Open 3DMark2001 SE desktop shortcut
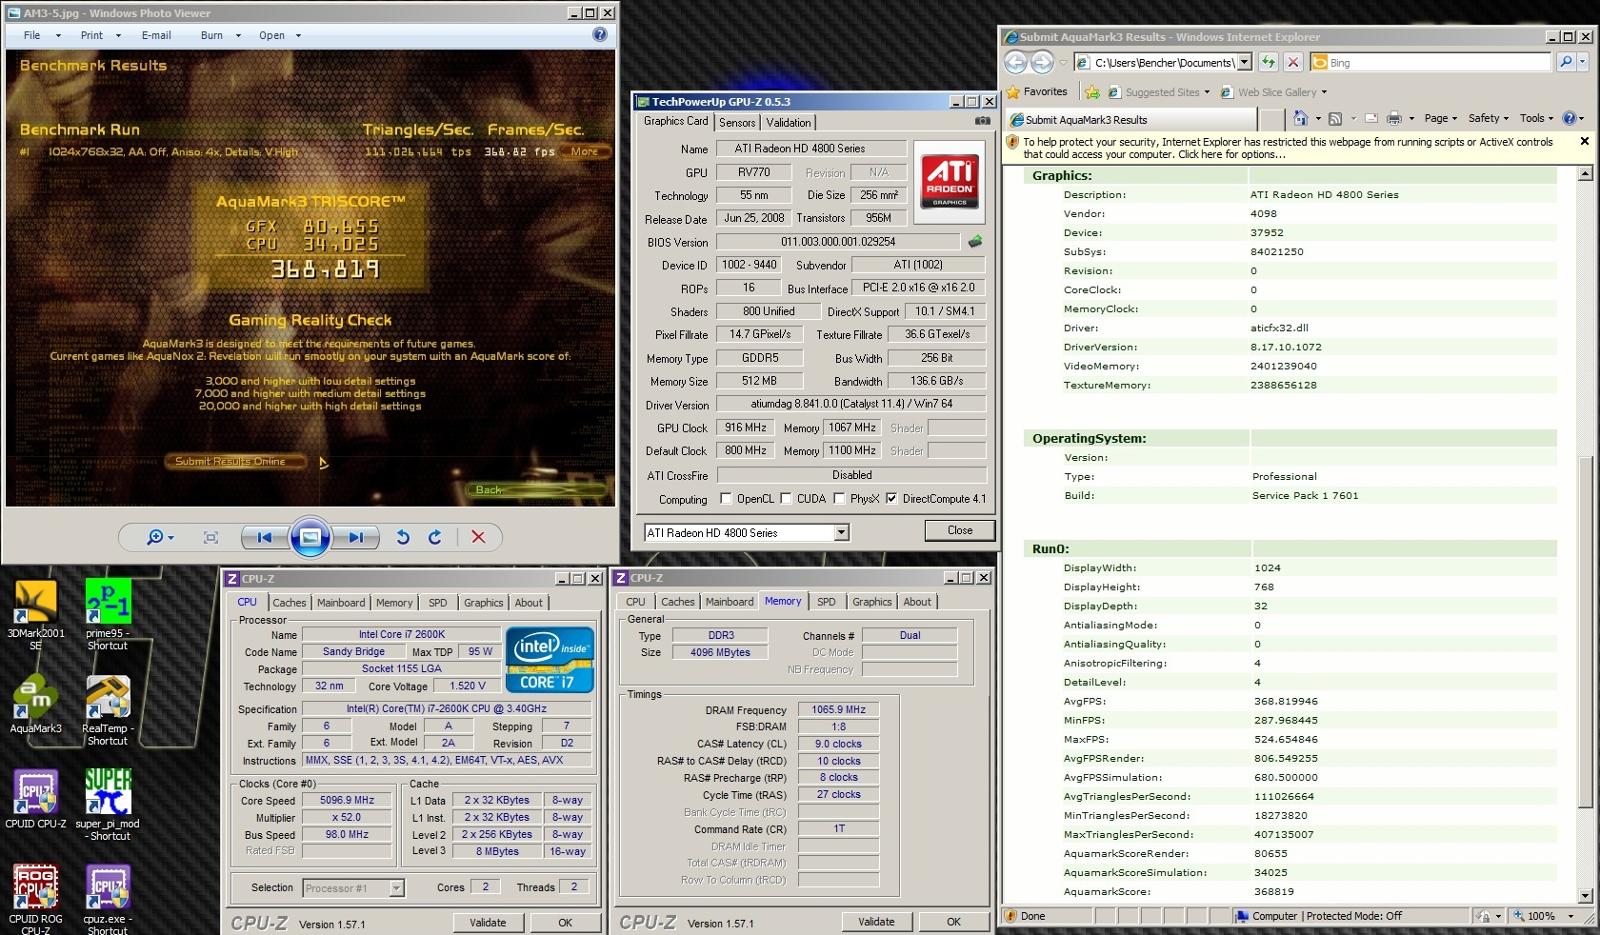Viewport: 1600px width, 935px height. pos(36,615)
